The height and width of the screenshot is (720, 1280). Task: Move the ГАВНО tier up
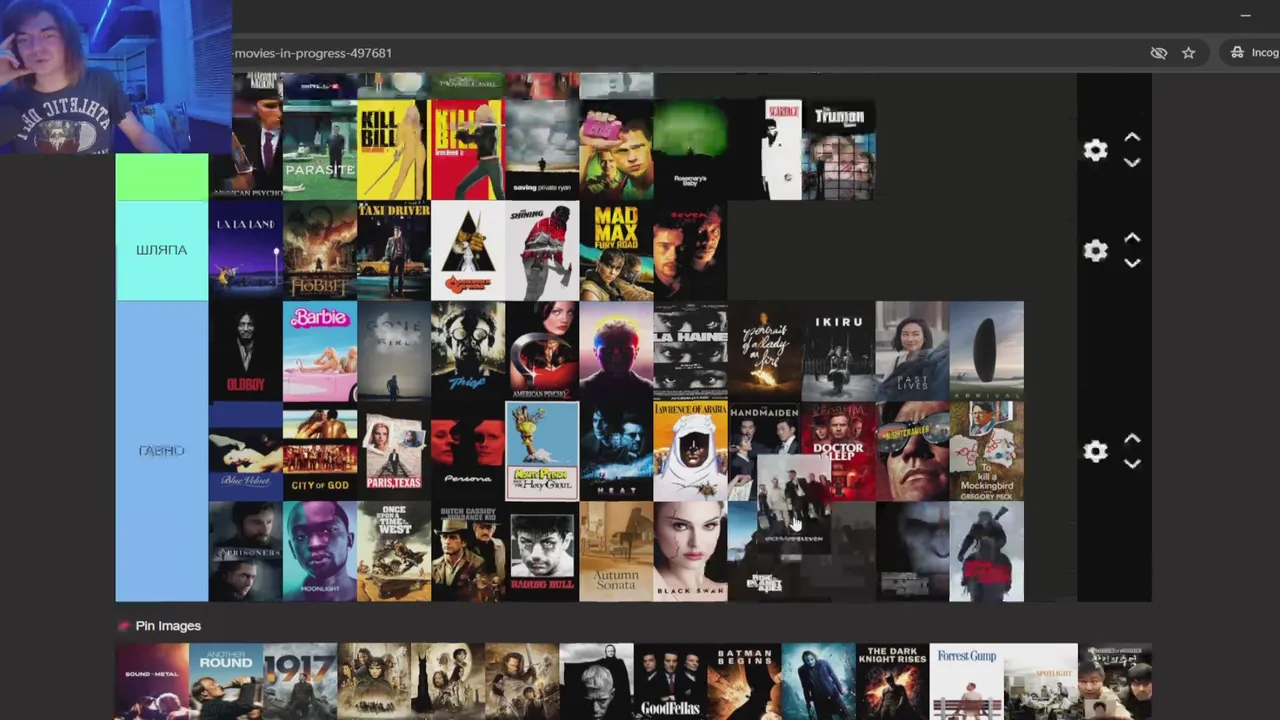pyautogui.click(x=1132, y=438)
